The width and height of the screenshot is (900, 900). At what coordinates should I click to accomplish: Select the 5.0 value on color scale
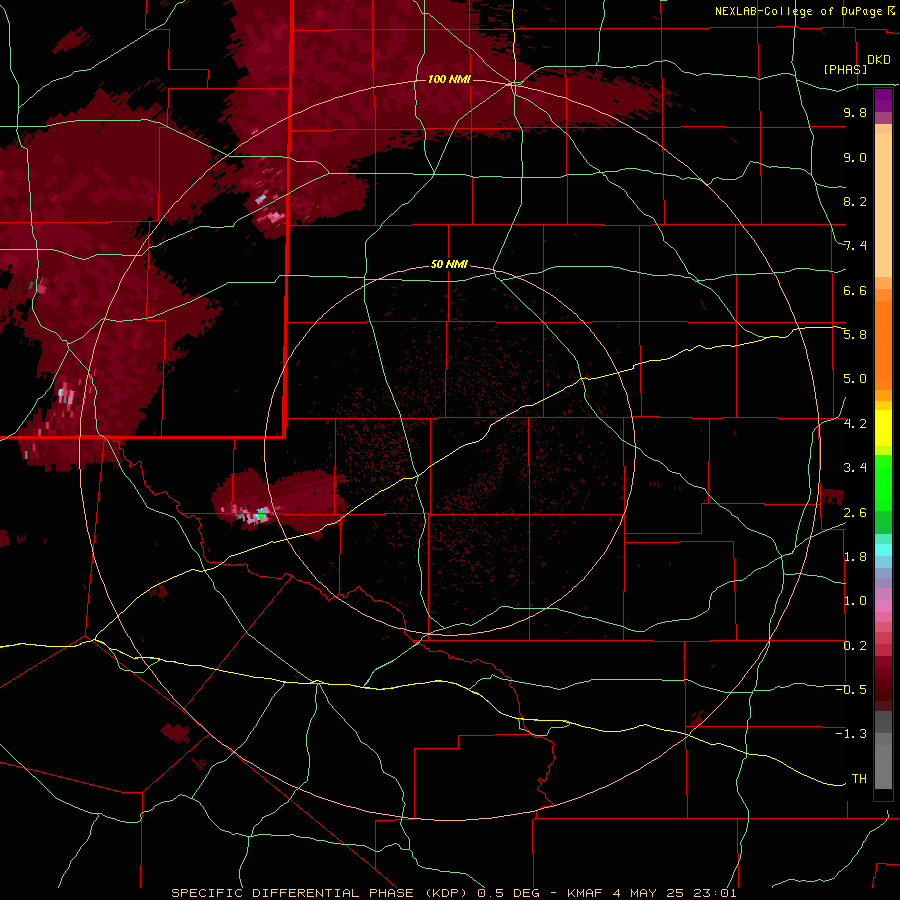pyautogui.click(x=855, y=379)
